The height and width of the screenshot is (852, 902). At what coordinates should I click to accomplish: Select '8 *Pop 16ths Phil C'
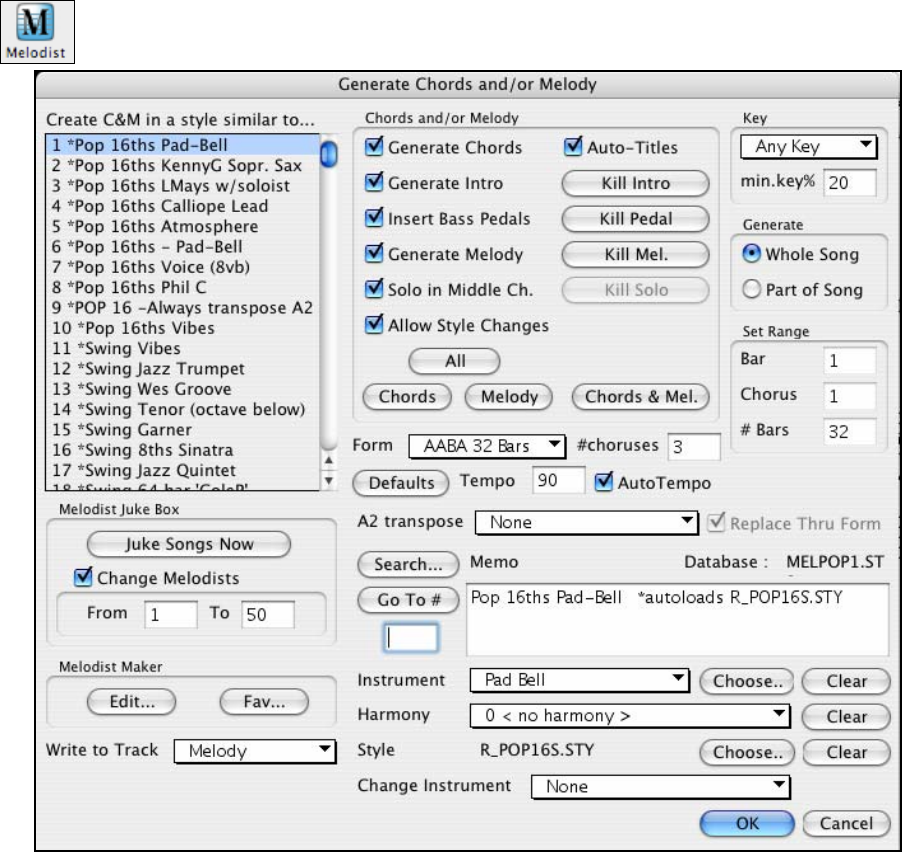182,288
